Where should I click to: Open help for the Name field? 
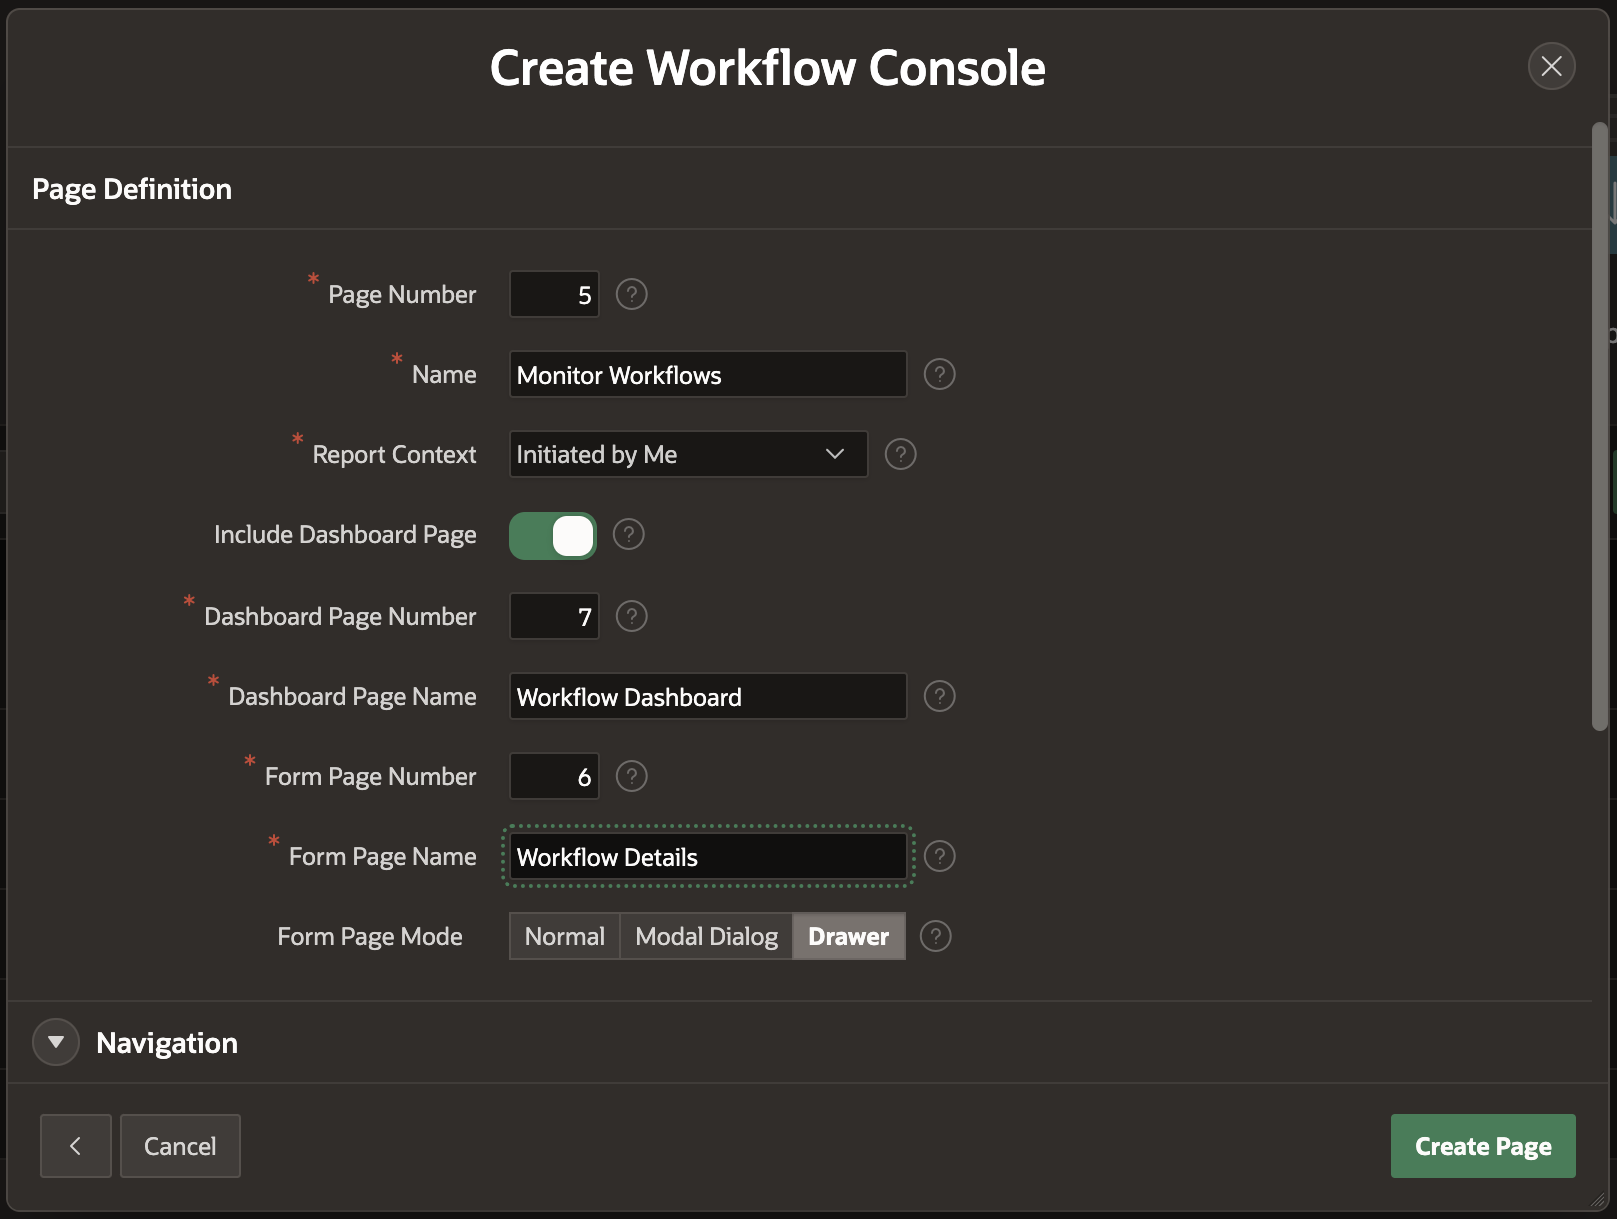939,374
